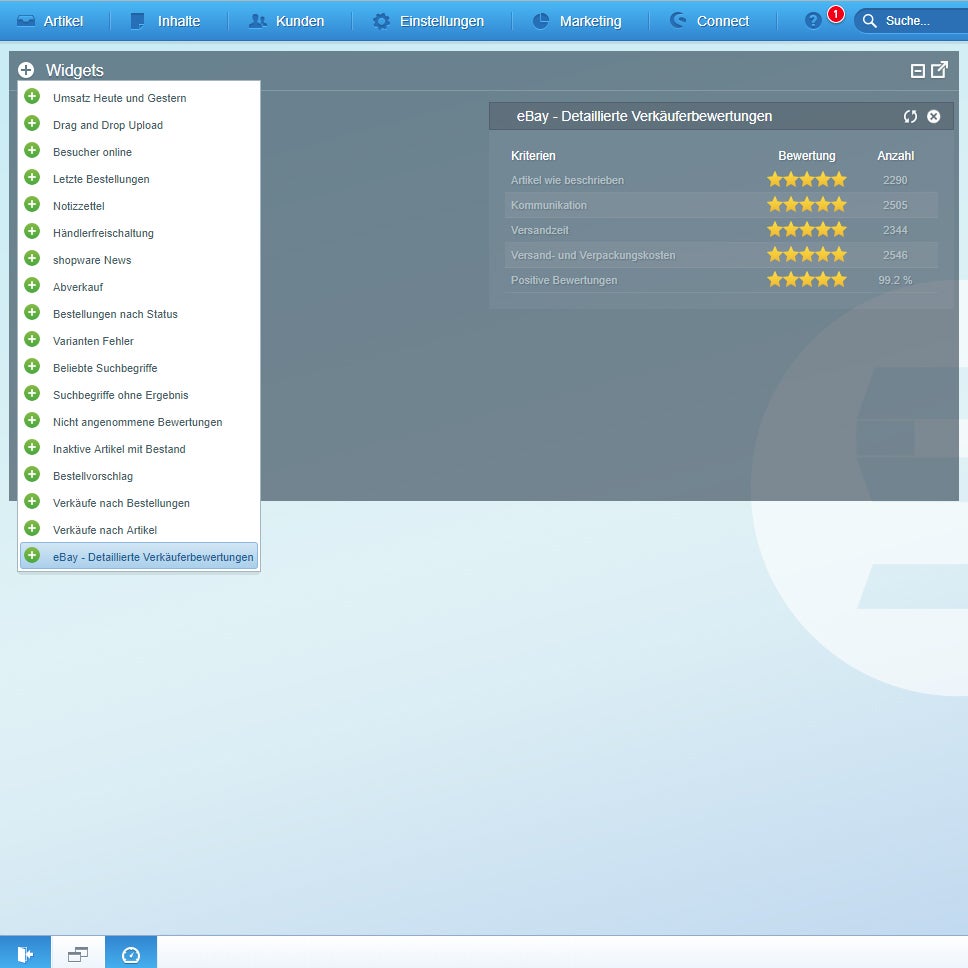Close the eBay Verkäuferbewertungen widget

933,117
